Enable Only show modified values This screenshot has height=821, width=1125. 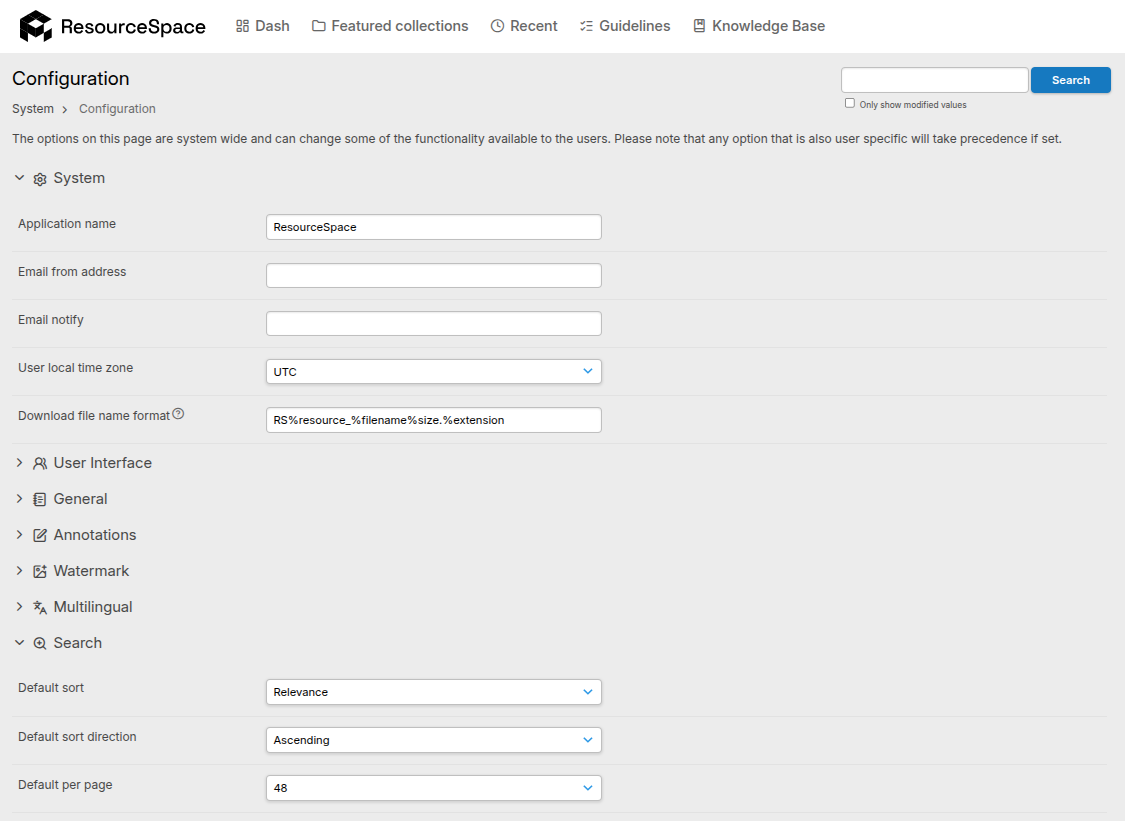[849, 103]
